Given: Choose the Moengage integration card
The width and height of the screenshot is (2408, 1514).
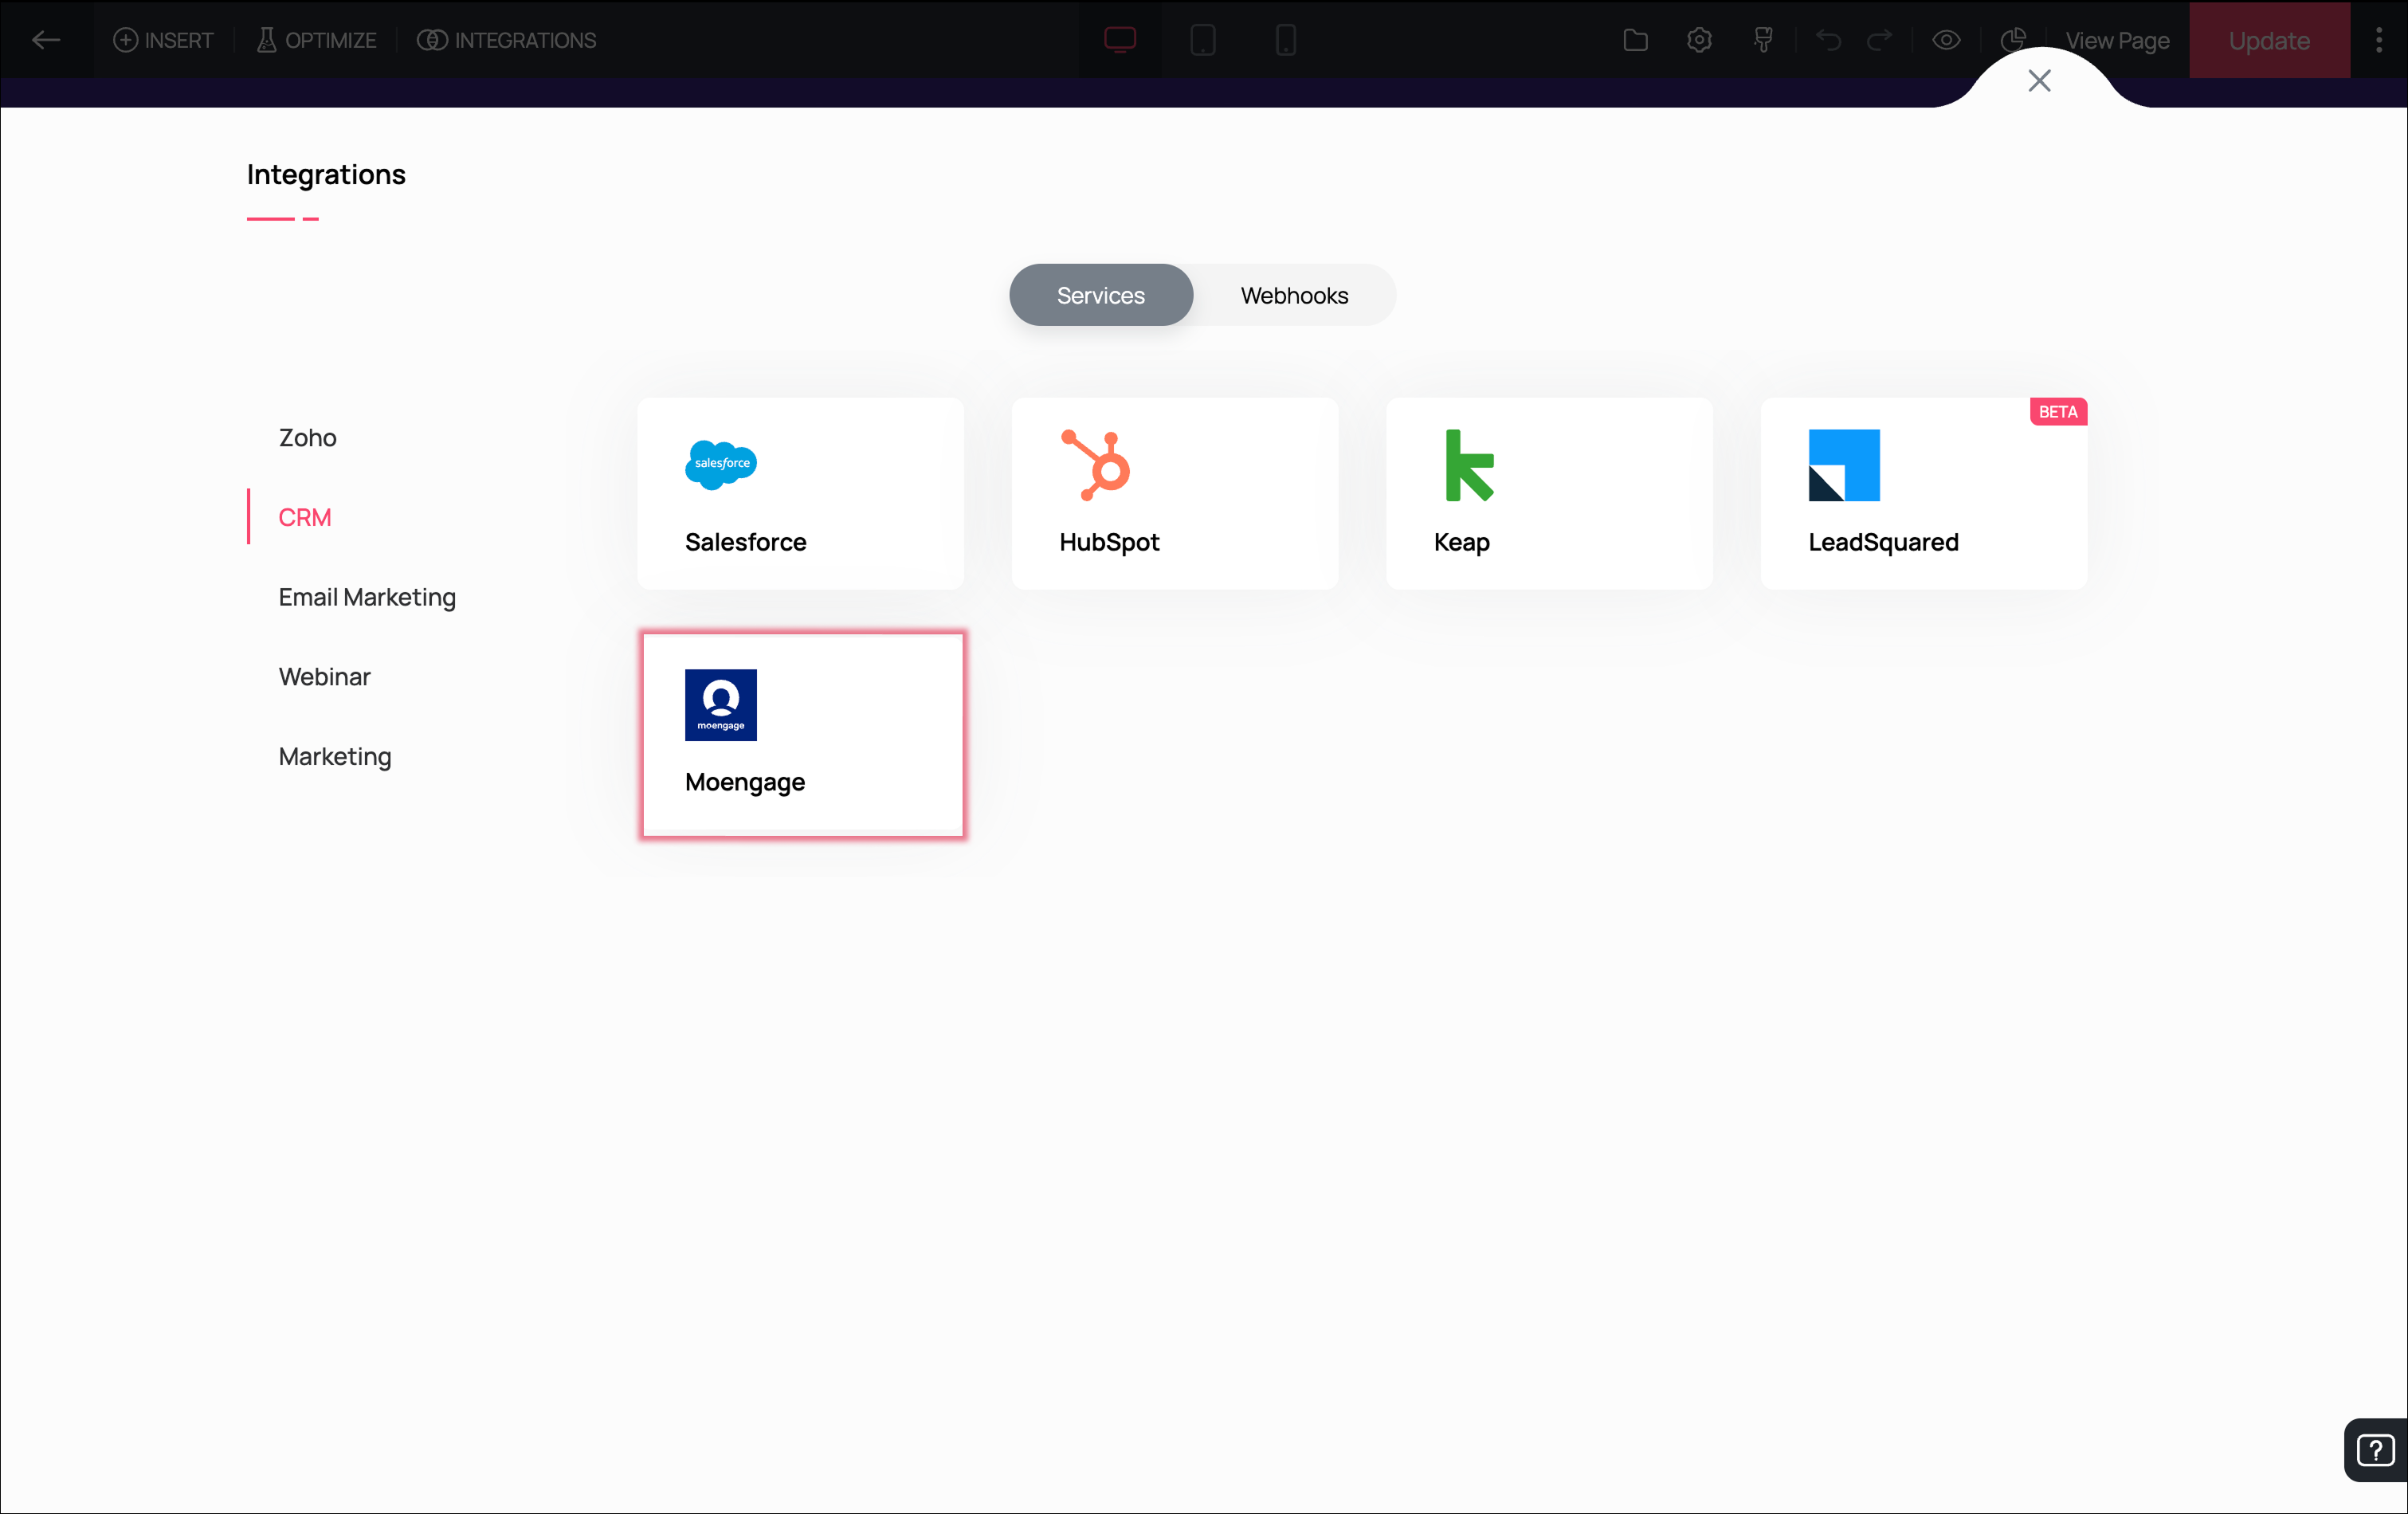Looking at the screenshot, I should click(803, 735).
